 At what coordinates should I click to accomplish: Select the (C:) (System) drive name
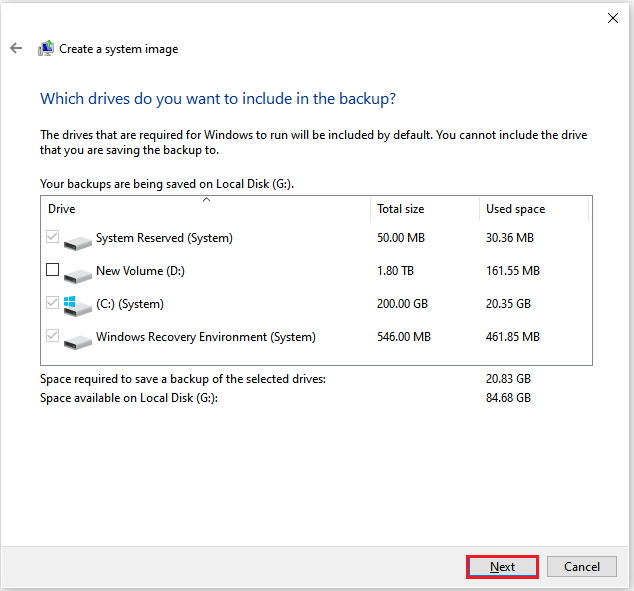(130, 304)
